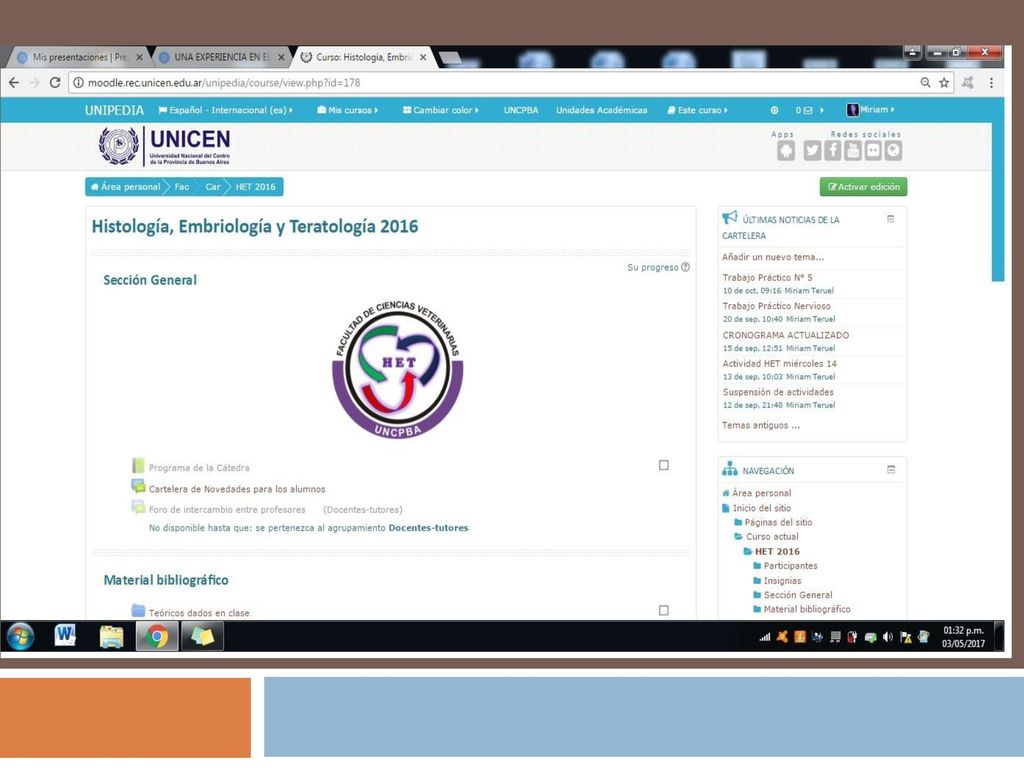Viewport: 1024px width, 768px height.
Task: Open the Docentes-tutores grouping link
Action: pyautogui.click(x=428, y=528)
